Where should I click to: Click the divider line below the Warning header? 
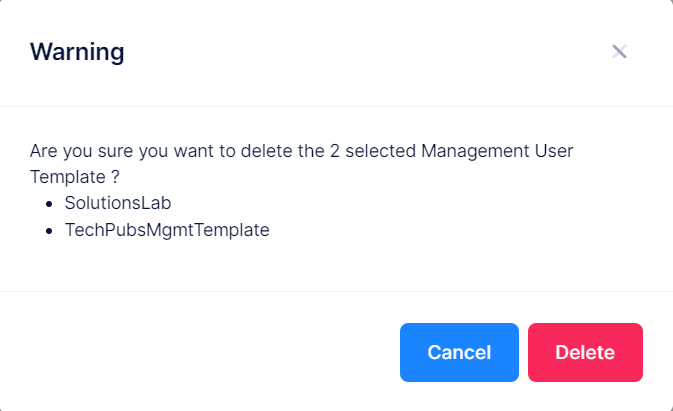click(336, 106)
